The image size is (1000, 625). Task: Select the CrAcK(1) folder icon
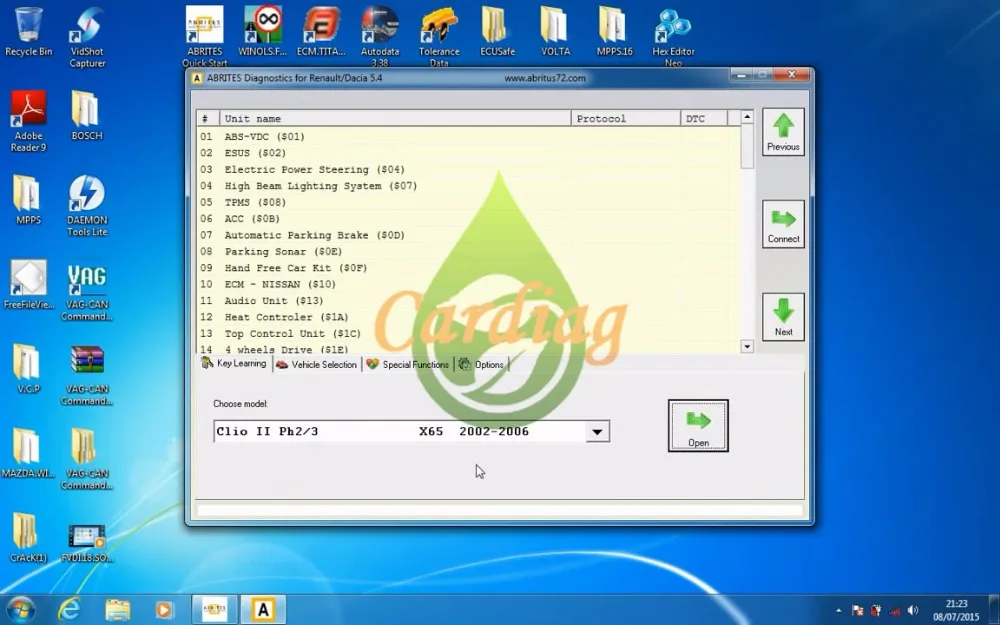pos(28,537)
